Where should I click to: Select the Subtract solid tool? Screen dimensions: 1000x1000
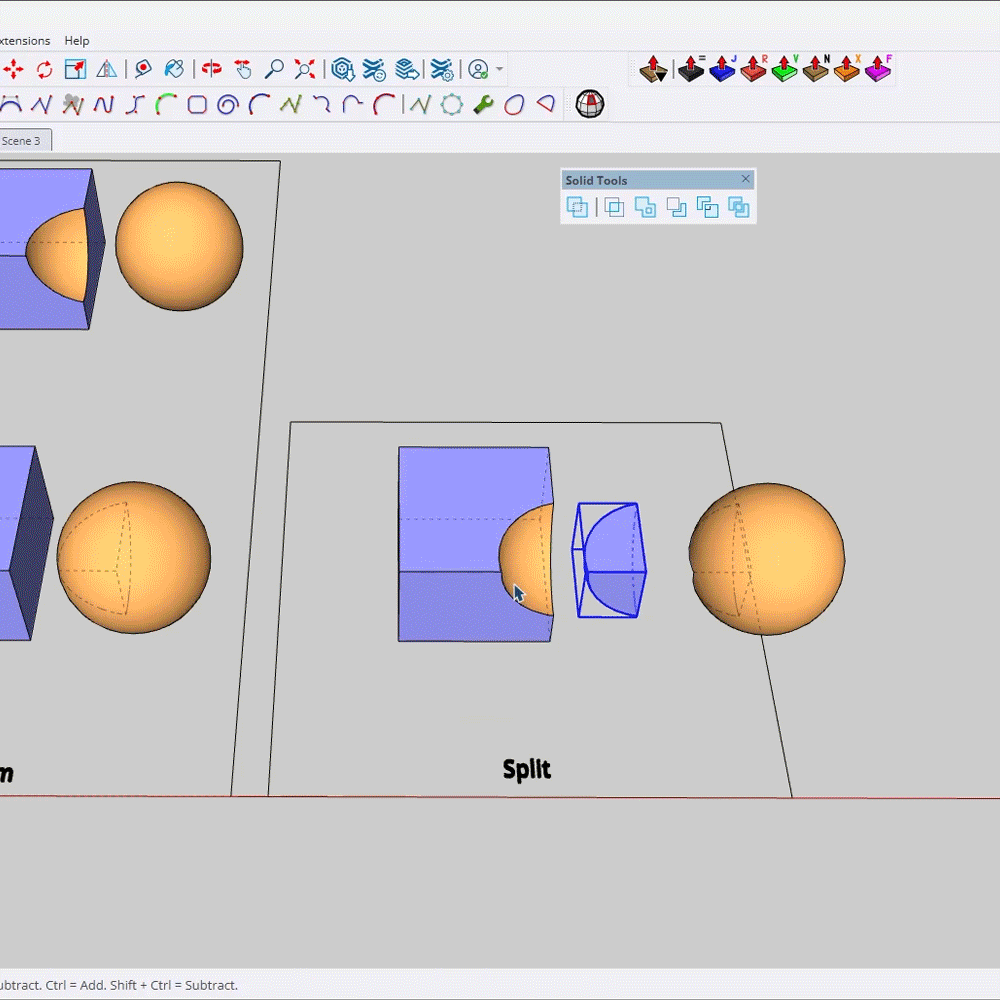pos(677,207)
